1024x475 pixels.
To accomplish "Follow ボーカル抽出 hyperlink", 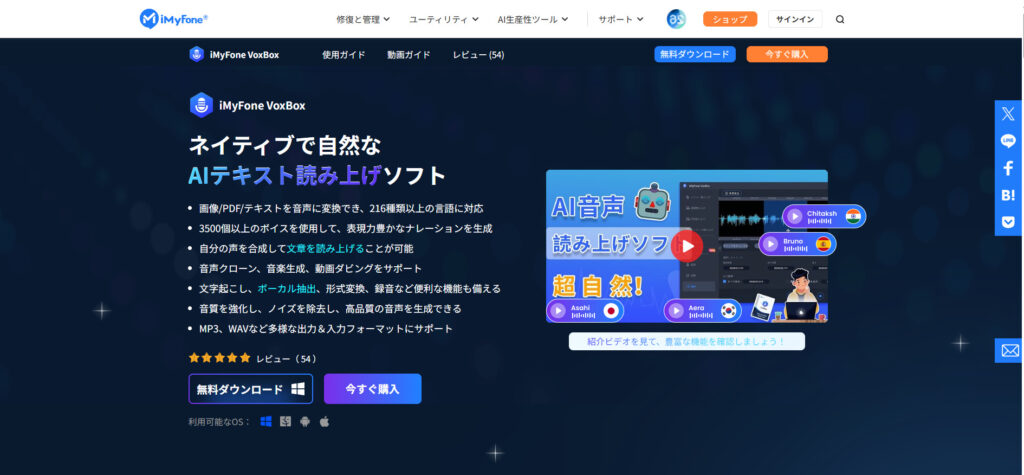I will [x=287, y=289].
